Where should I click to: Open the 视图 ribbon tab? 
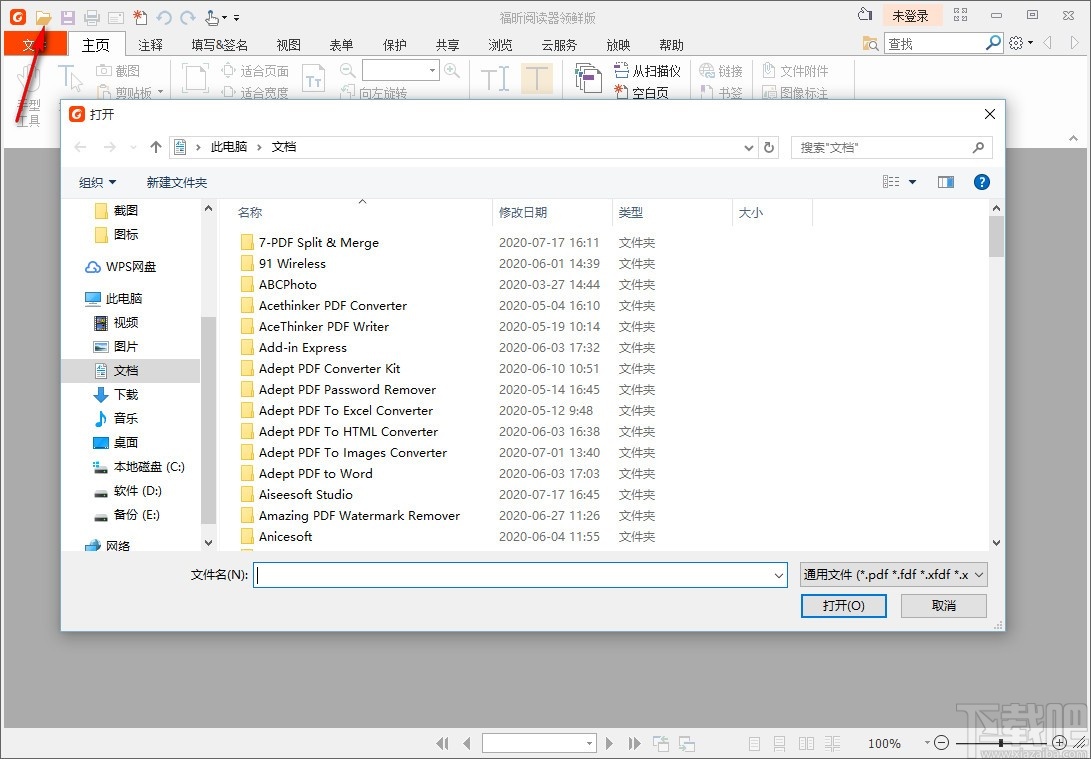288,45
